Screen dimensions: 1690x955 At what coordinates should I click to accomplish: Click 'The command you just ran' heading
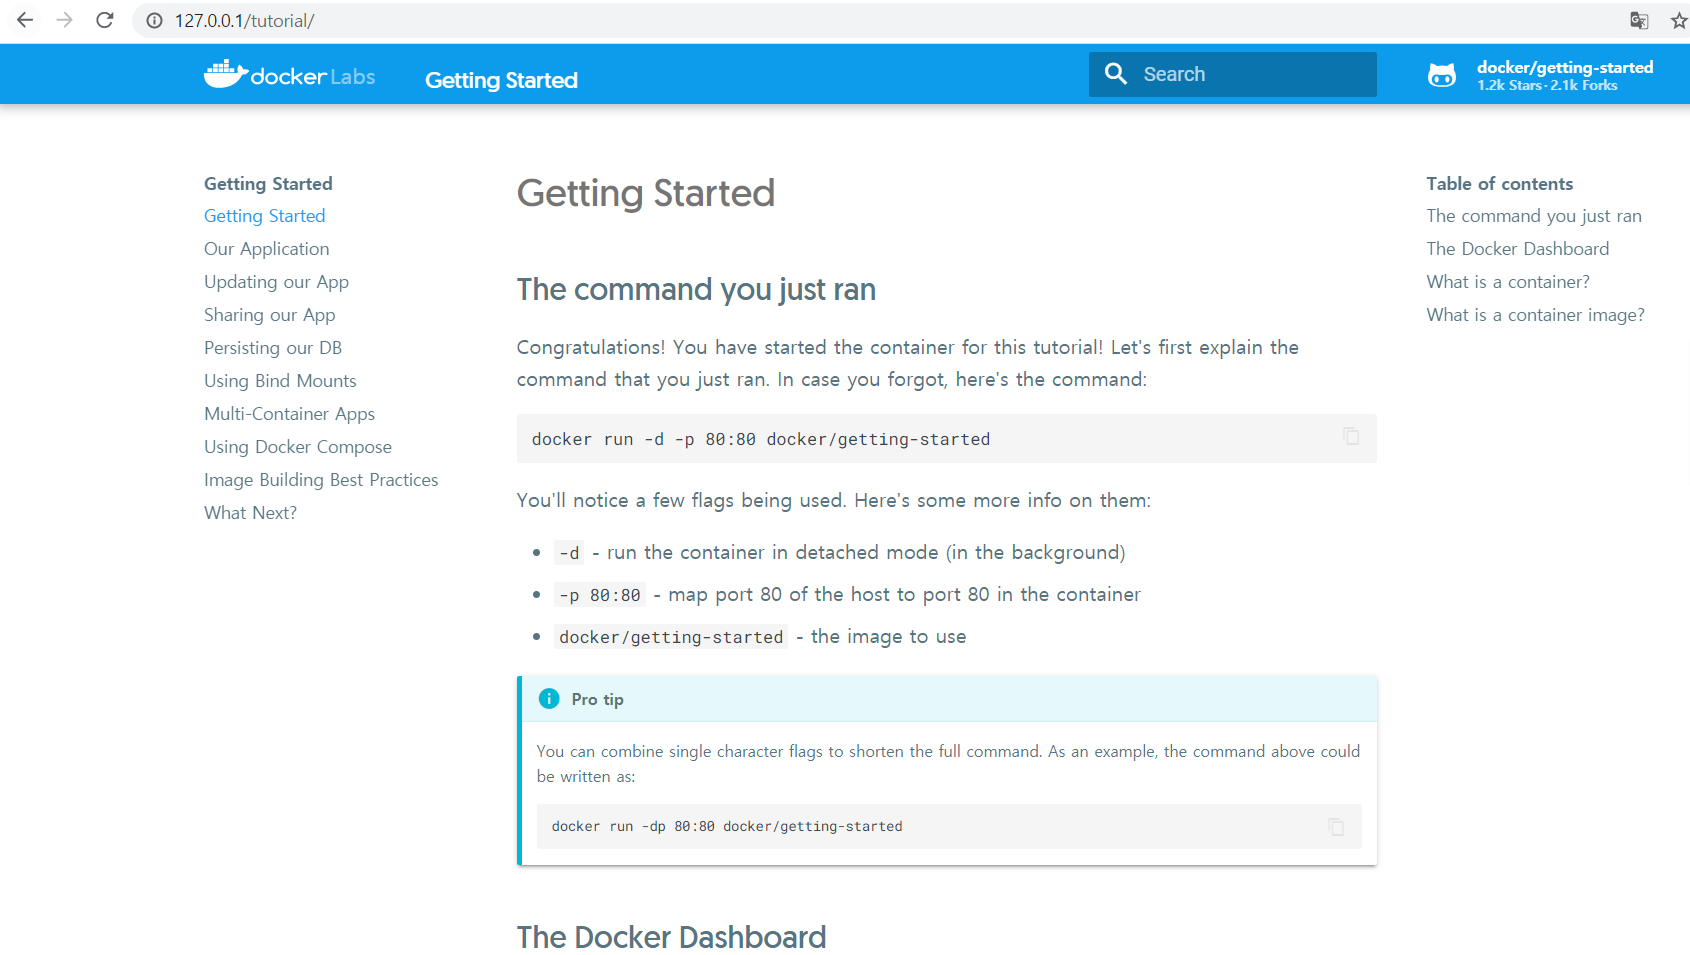(x=696, y=290)
